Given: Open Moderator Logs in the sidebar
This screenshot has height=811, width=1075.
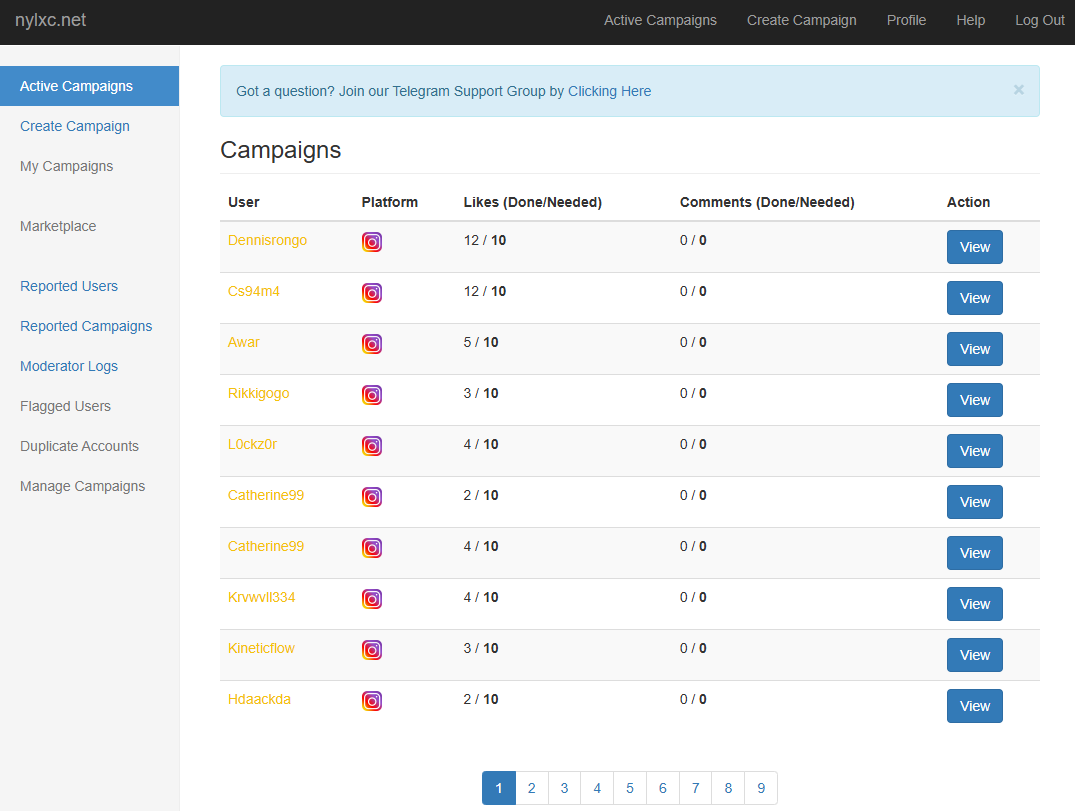Looking at the screenshot, I should [69, 366].
